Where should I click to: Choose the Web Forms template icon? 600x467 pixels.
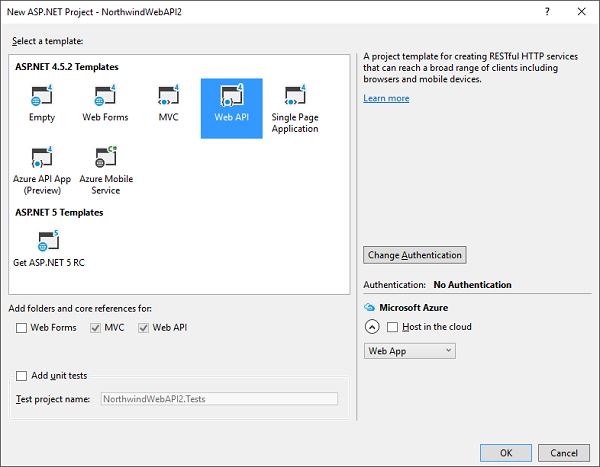(105, 96)
